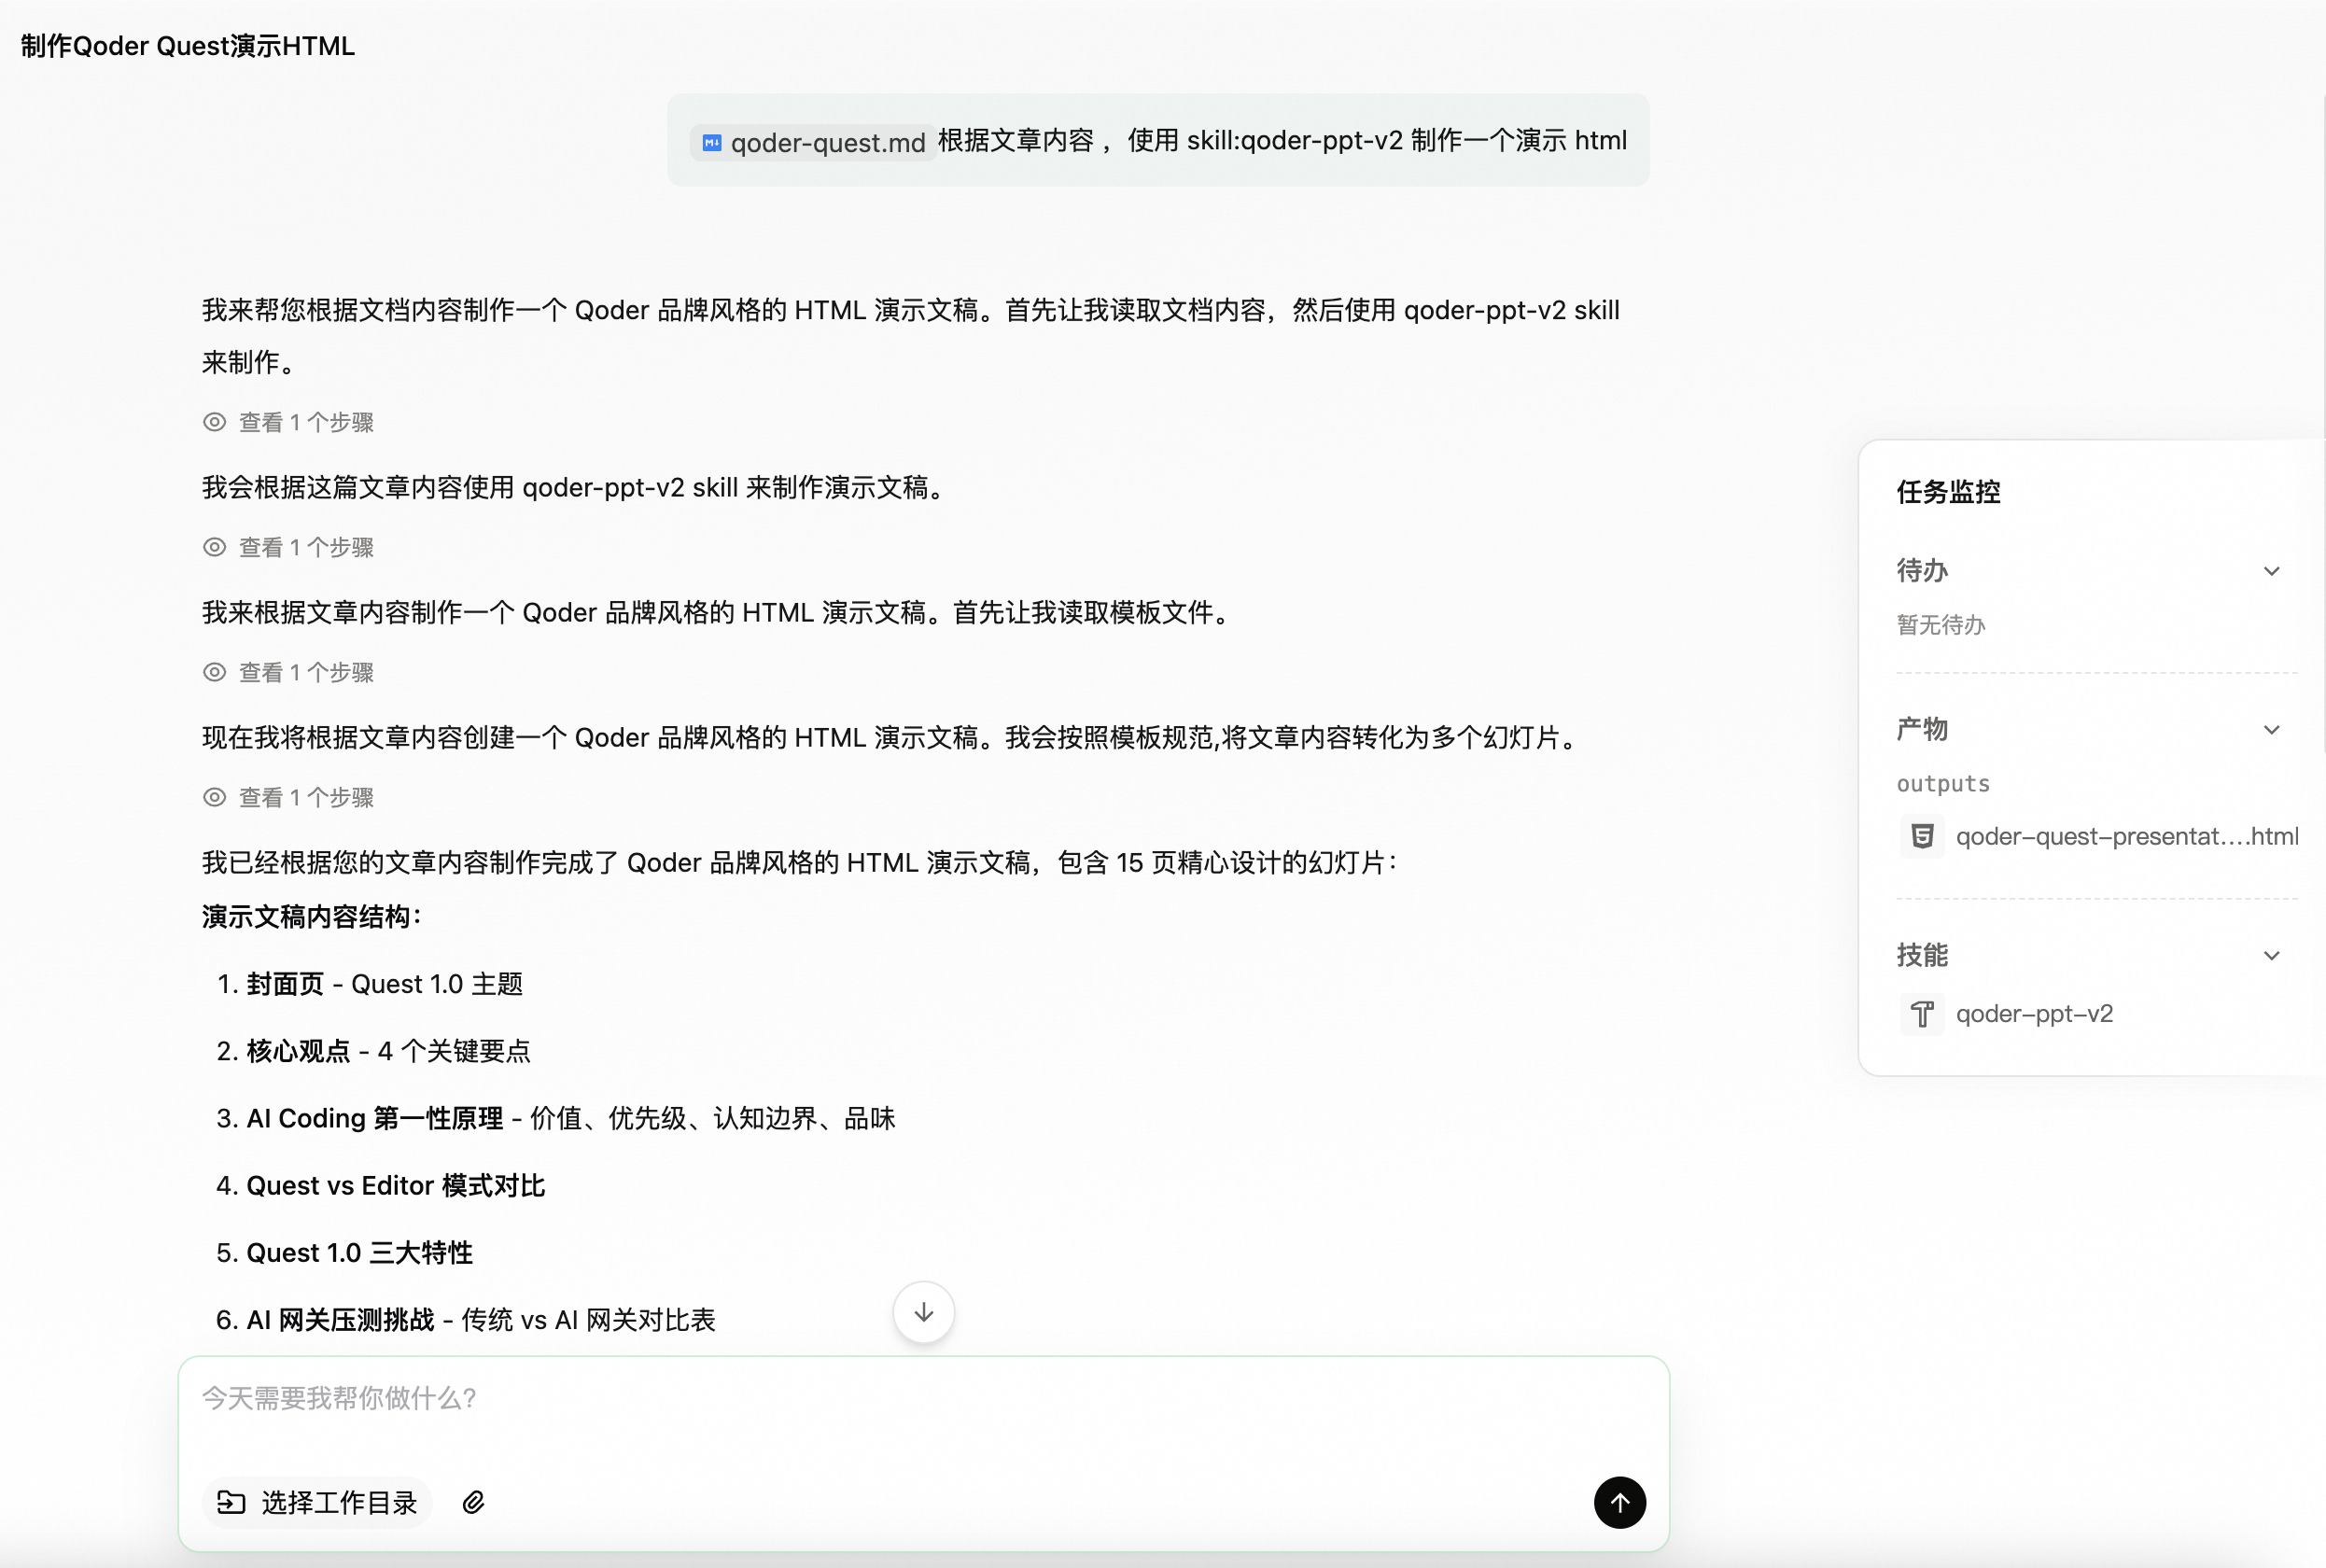Click the scroll-to-bottom arrow button

coord(923,1312)
